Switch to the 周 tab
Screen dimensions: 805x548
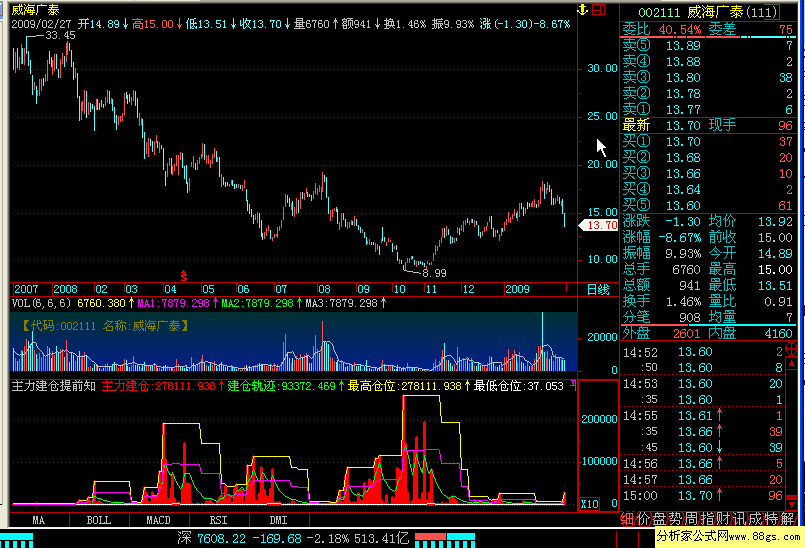[691, 519]
